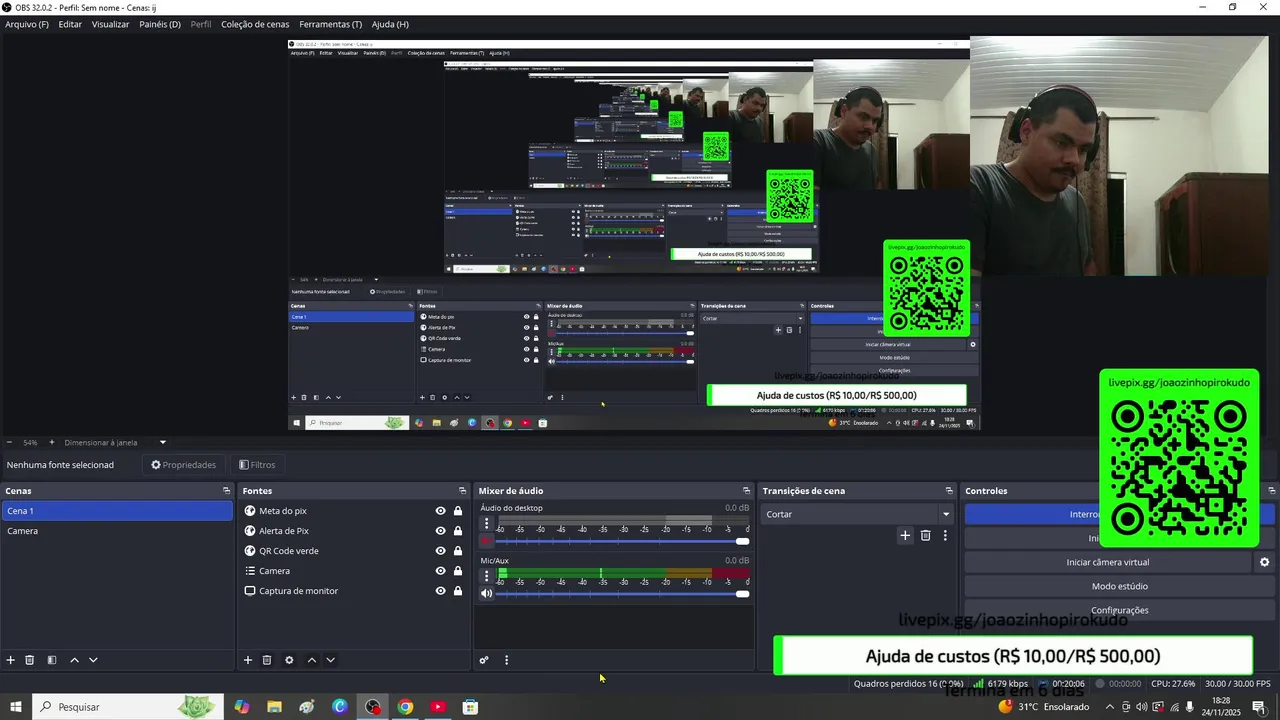Open transition options three-dot menu
This screenshot has width=1280, height=720.
(x=945, y=536)
